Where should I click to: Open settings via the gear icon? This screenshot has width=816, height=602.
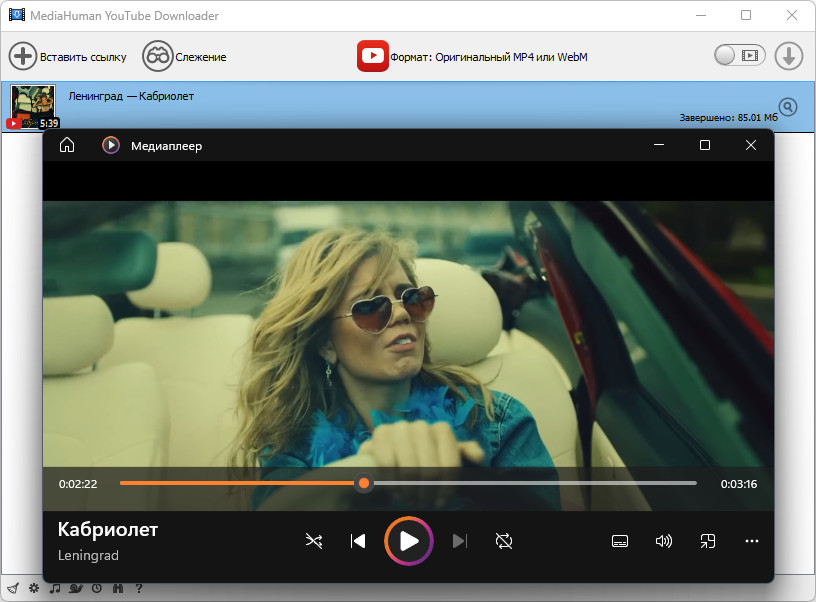pos(34,588)
